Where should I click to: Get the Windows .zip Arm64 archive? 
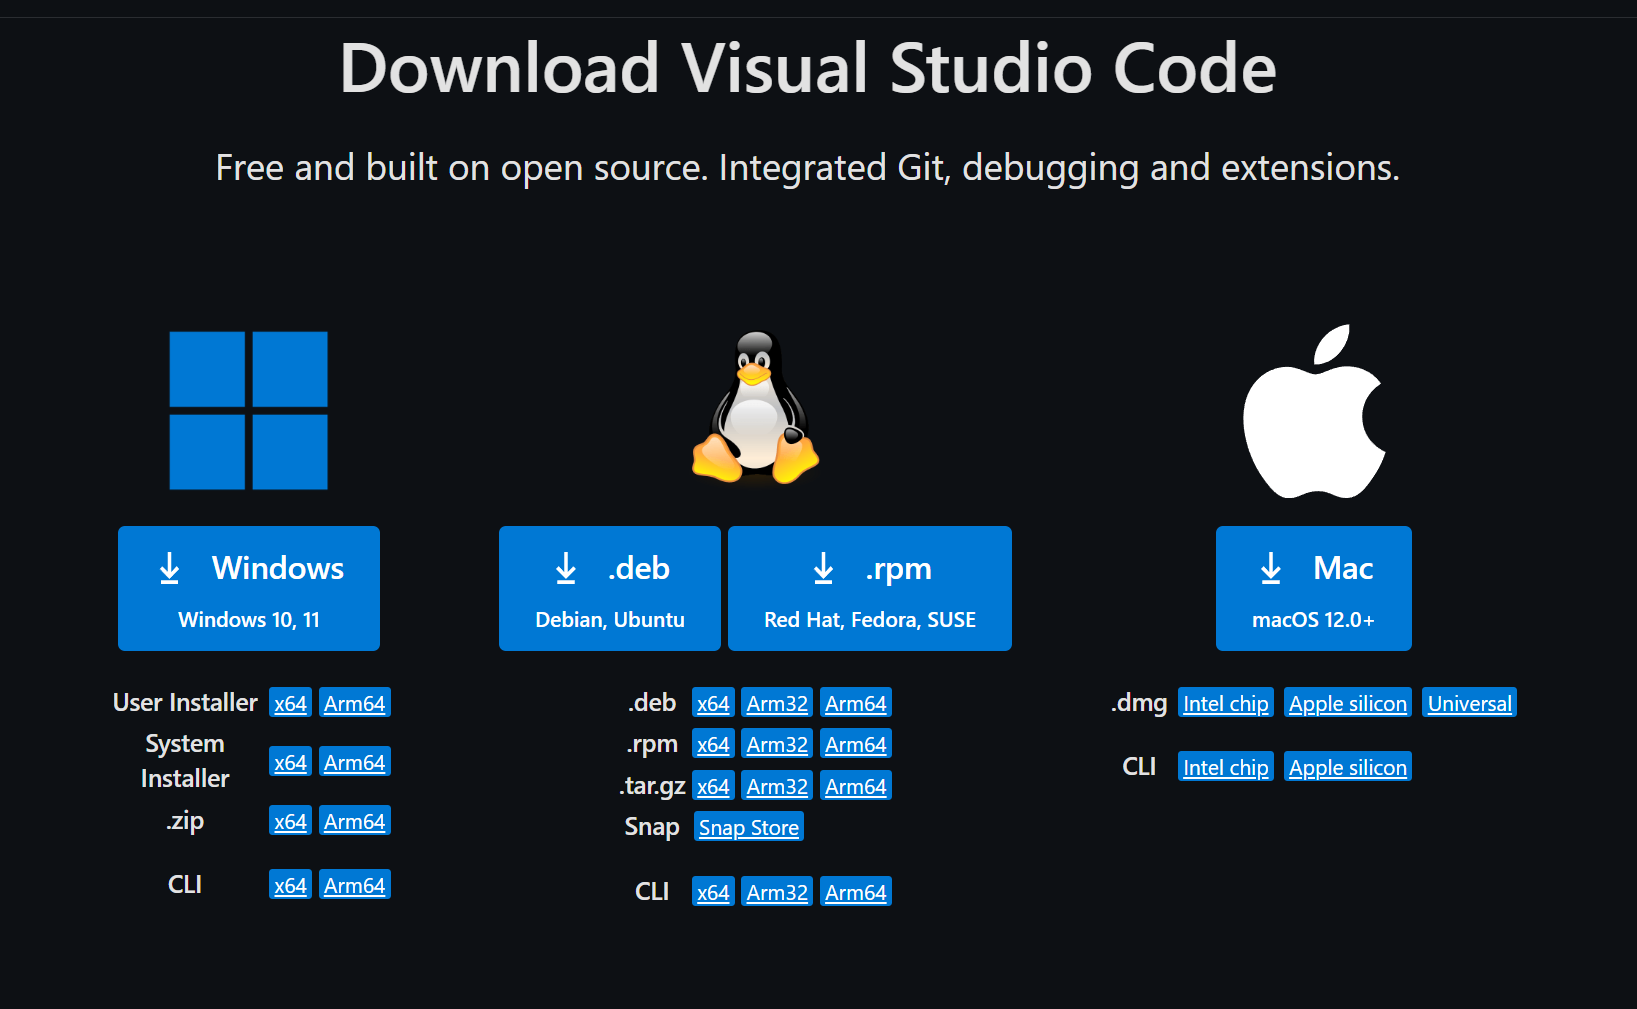pyautogui.click(x=355, y=821)
